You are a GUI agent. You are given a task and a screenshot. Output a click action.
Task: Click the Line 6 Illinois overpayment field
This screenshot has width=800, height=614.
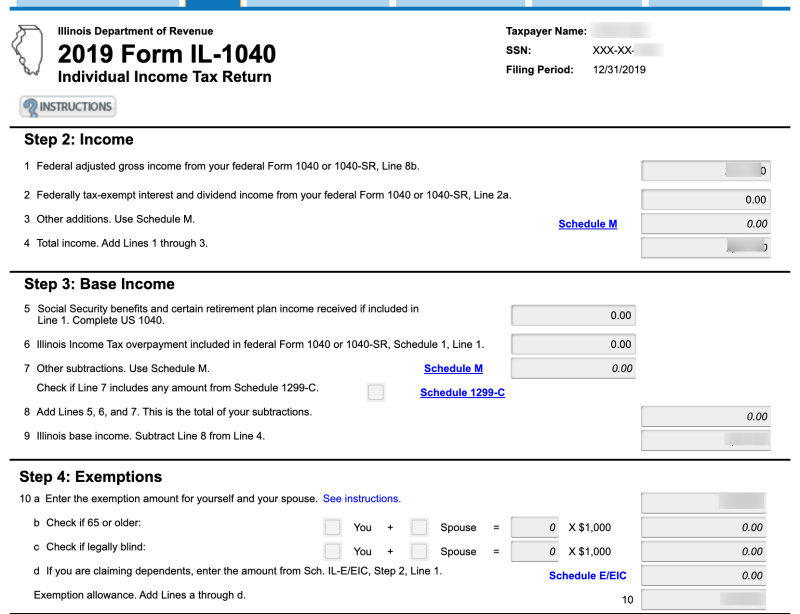pos(573,344)
